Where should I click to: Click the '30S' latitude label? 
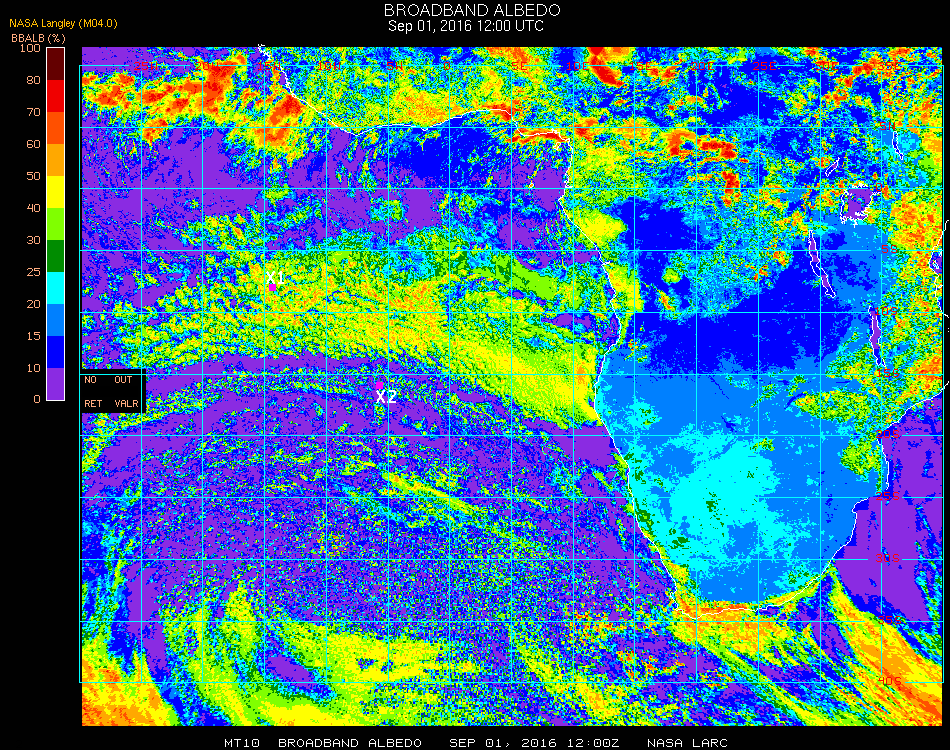click(888, 558)
